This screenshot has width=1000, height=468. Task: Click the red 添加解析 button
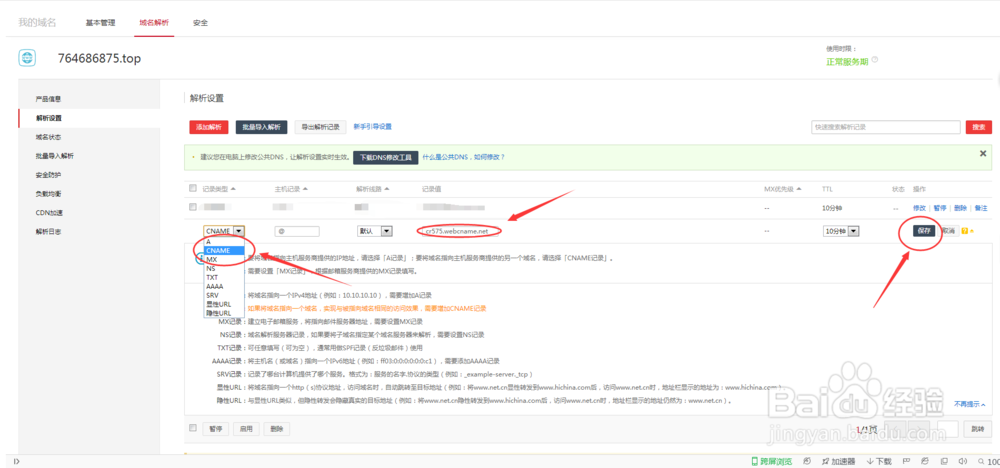tap(209, 127)
